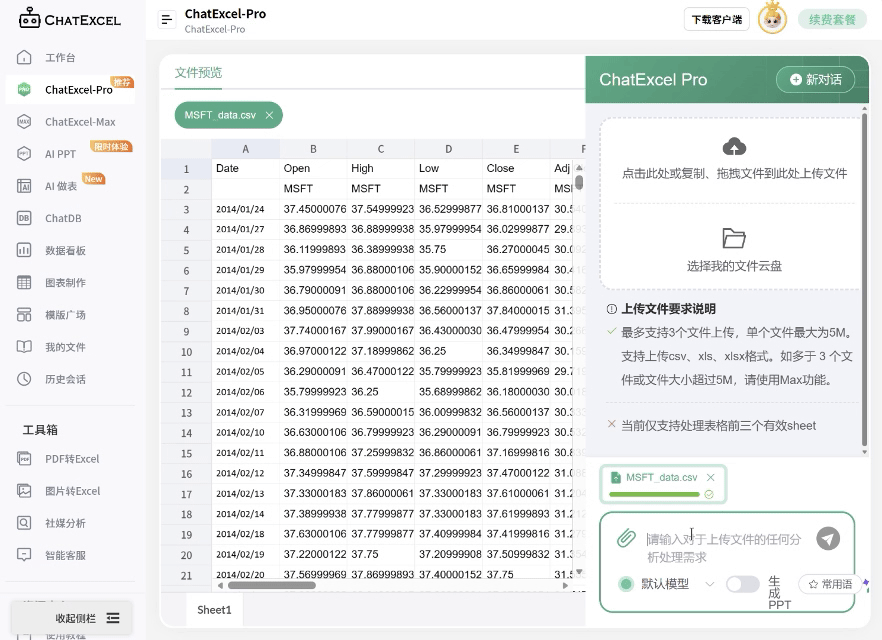This screenshot has width=882, height=640.
Task: Click the chat panel vertical scrollbar
Action: point(865,280)
